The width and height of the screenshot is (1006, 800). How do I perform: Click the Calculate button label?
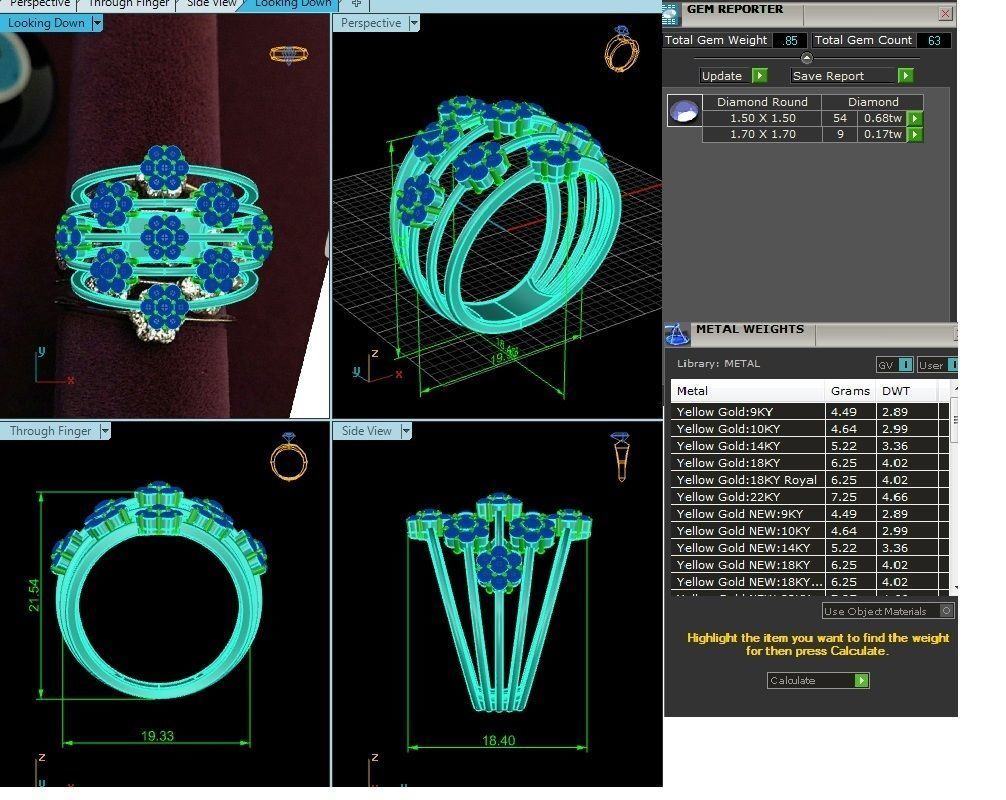792,680
